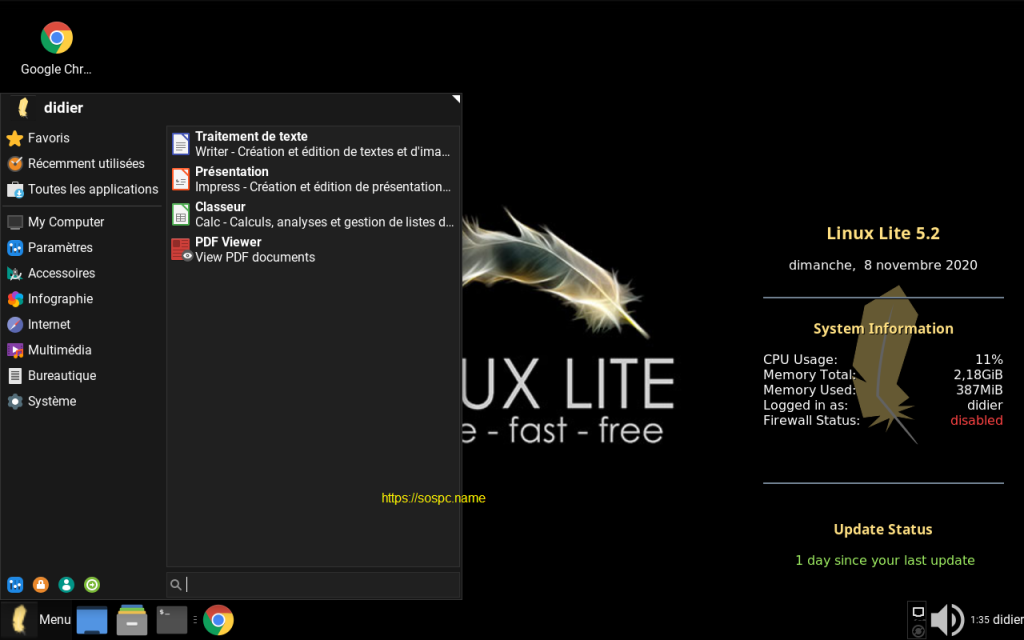Select Toutes les applications category
Image resolution: width=1024 pixels, height=640 pixels.
pyautogui.click(x=82, y=189)
